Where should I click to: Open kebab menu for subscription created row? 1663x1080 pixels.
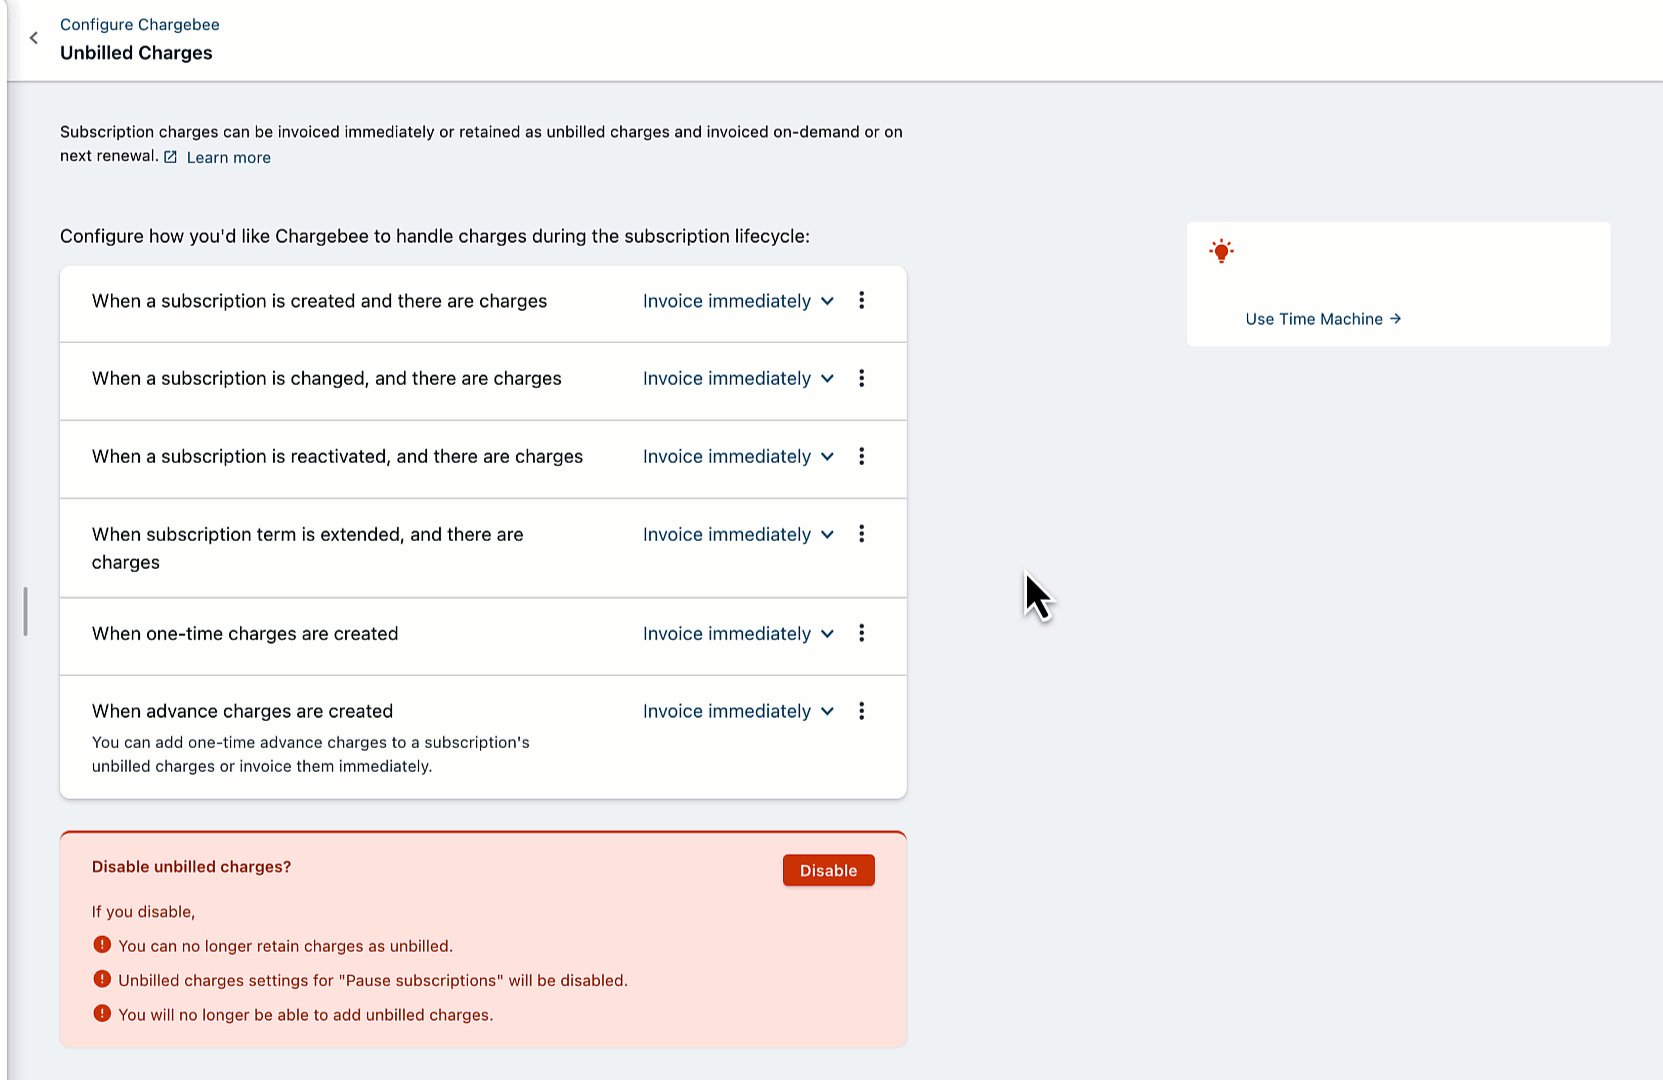pos(861,301)
